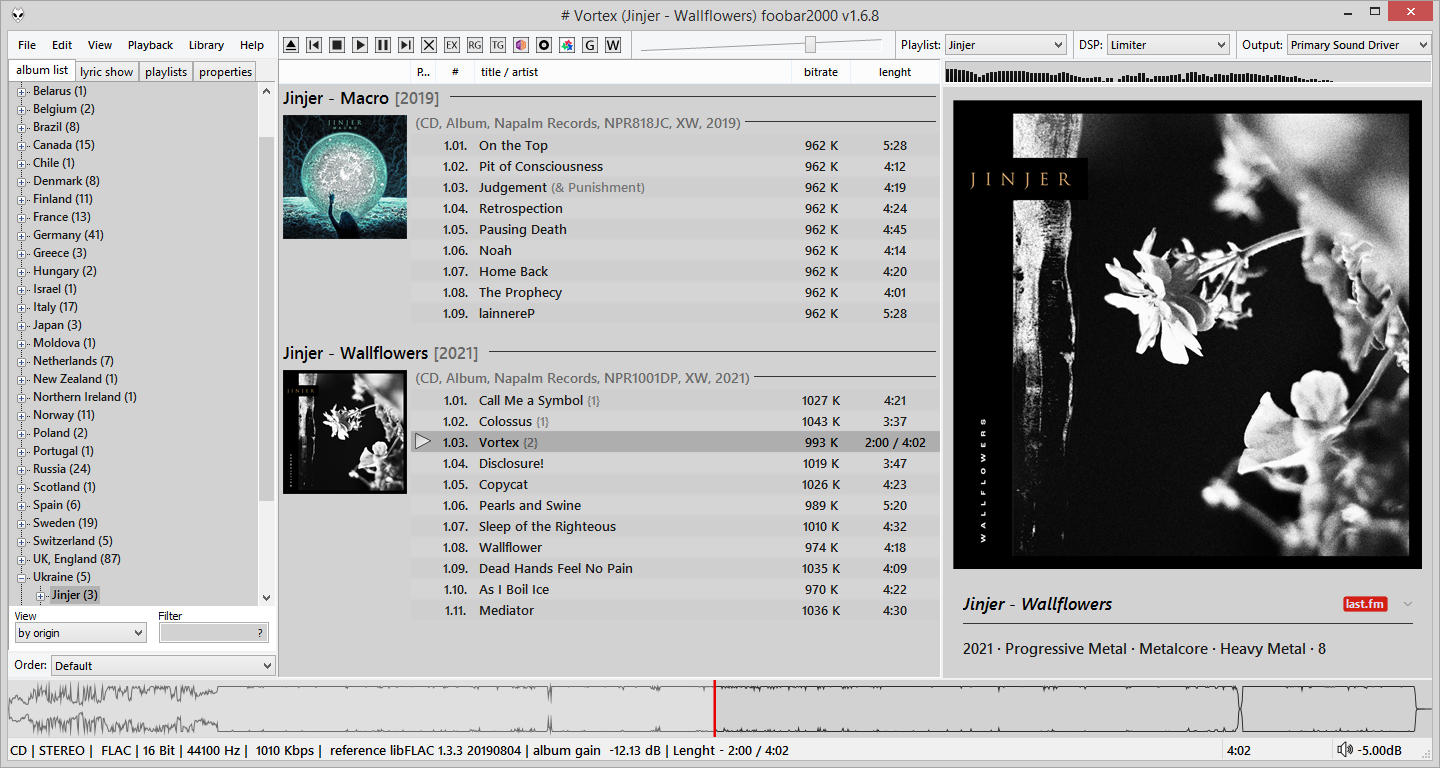Open the Playlist dropdown showing Jinjer
The height and width of the screenshot is (768, 1440).
[x=1006, y=45]
